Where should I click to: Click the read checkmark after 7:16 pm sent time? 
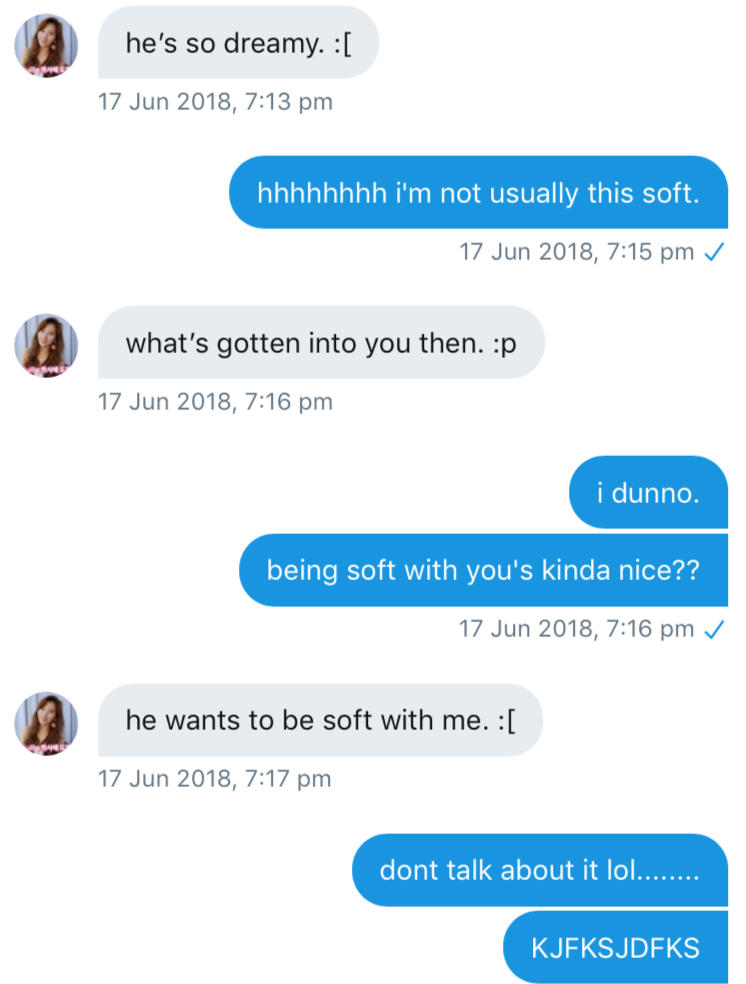coord(714,629)
